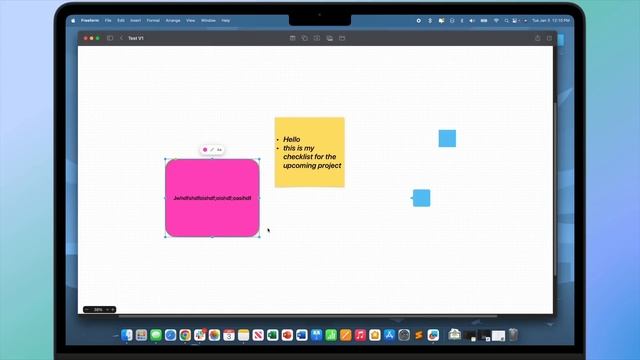Image resolution: width=640 pixels, height=360 pixels.
Task: Go back to all boards with the chevron
Action: coord(121,38)
